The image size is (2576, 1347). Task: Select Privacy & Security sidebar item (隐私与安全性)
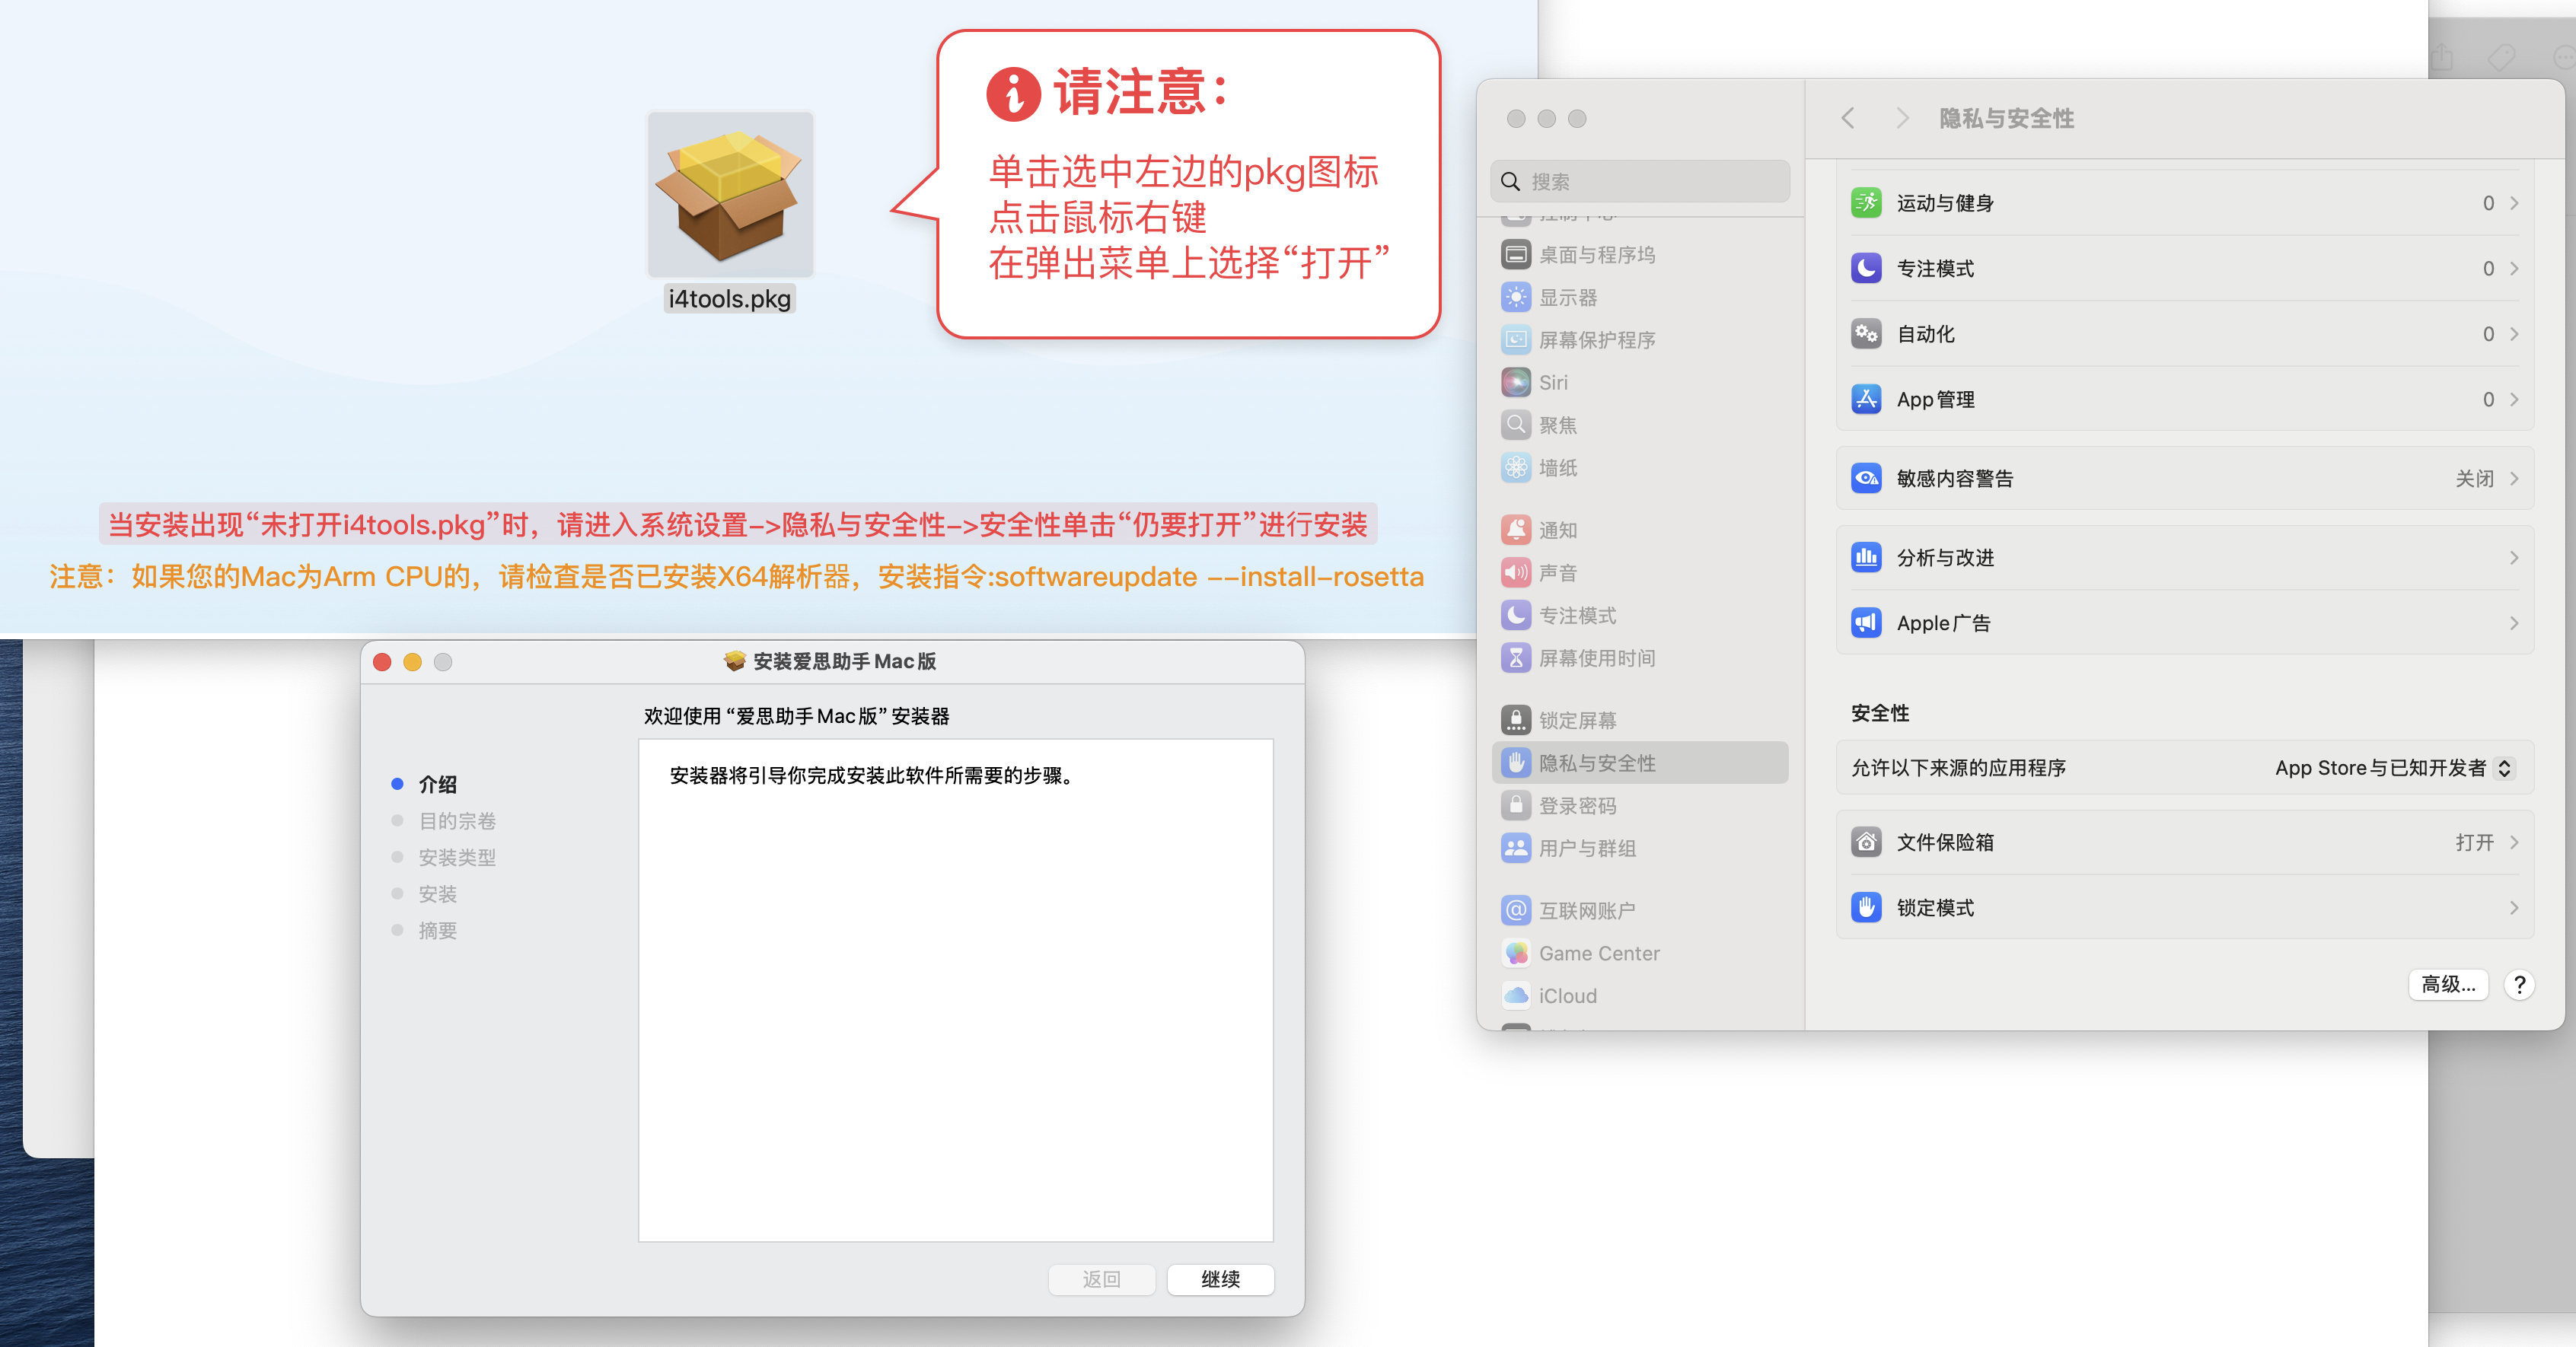pyautogui.click(x=1640, y=763)
